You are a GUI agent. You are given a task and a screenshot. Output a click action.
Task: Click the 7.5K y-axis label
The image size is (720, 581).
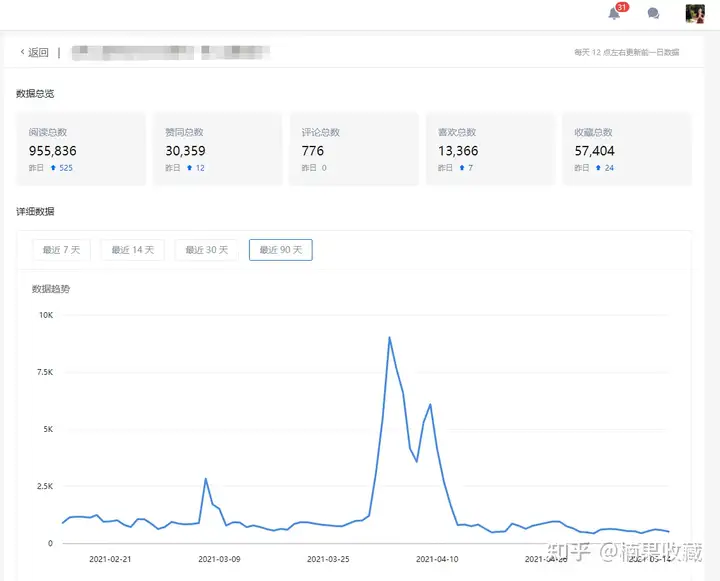[45, 372]
